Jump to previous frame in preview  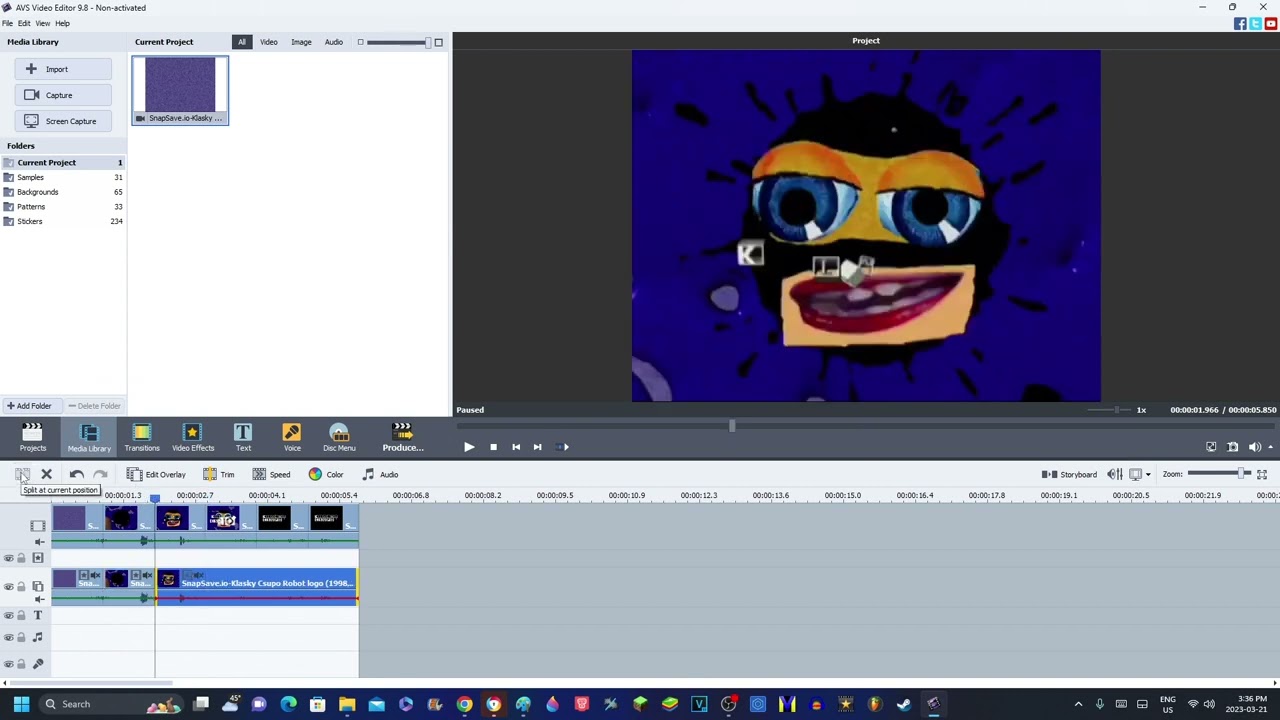tap(516, 447)
